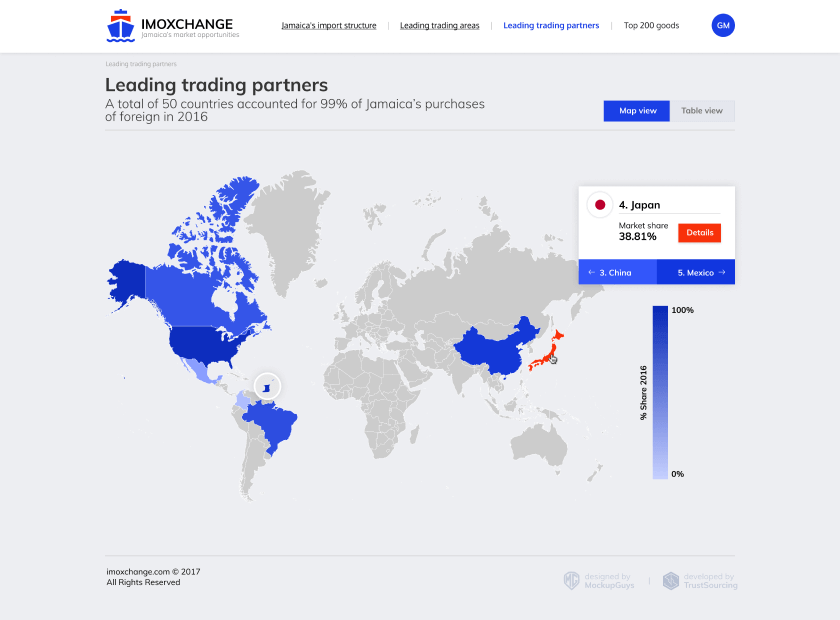The width and height of the screenshot is (840, 620).
Task: Click the IMOXCHANGE ship logo icon
Action: [120, 26]
